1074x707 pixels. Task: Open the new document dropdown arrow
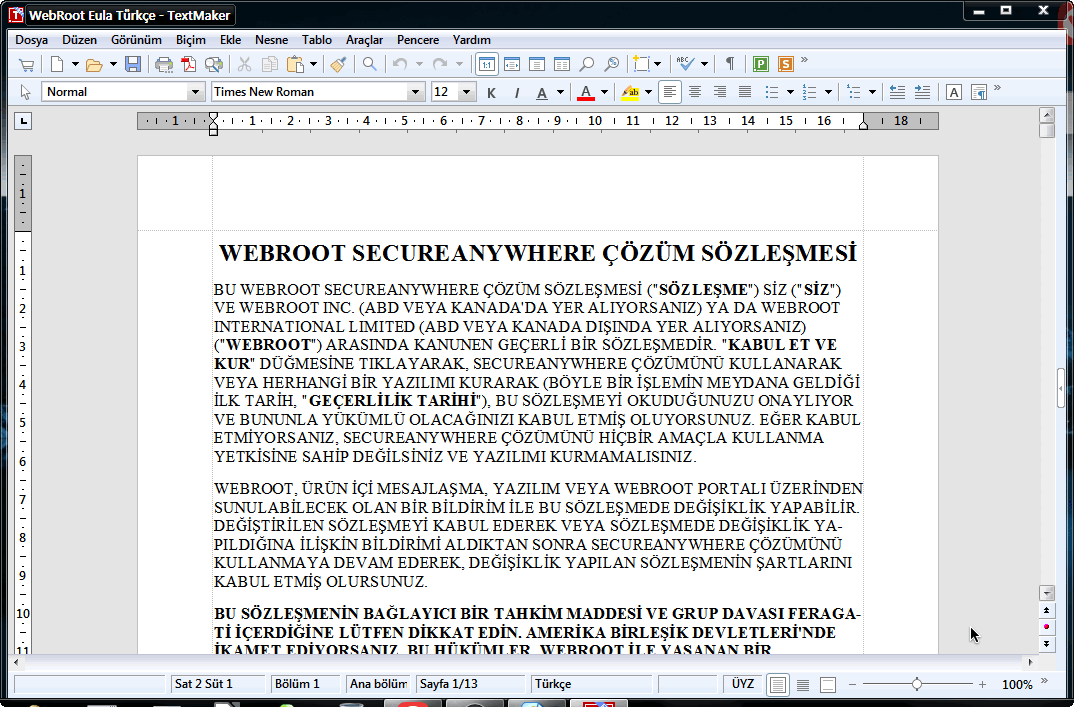click(x=75, y=64)
